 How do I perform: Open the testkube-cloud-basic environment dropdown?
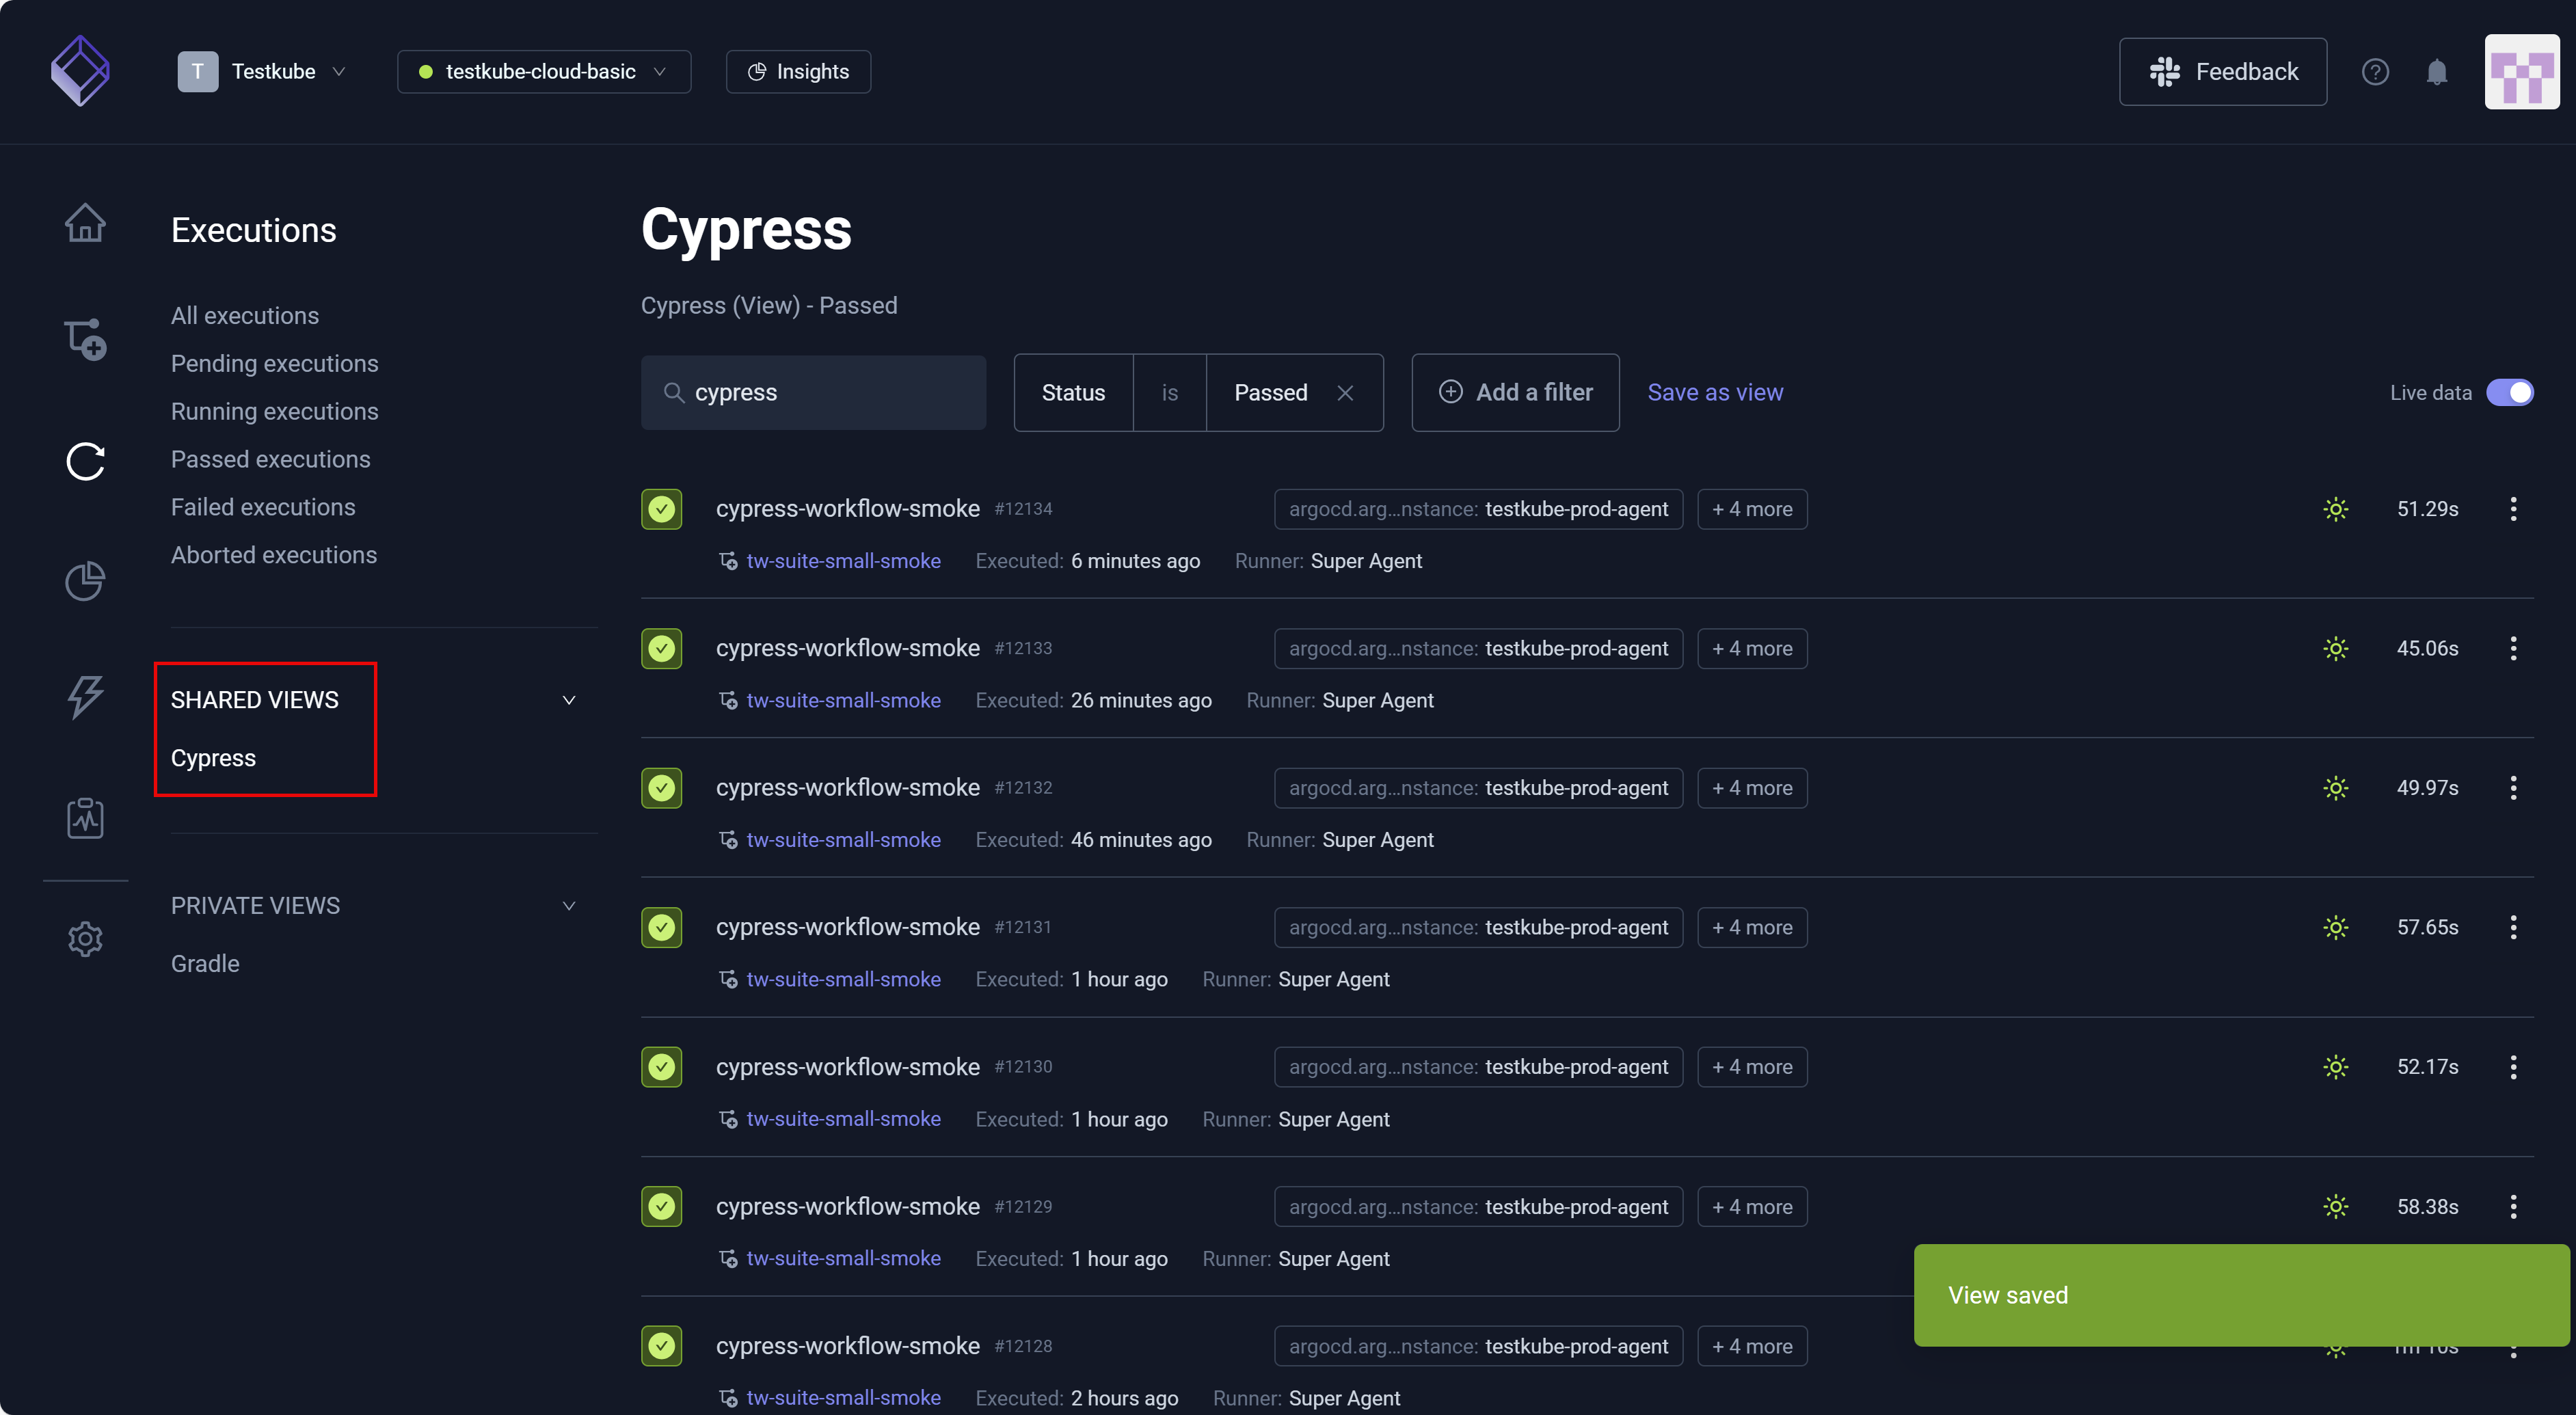coord(543,72)
